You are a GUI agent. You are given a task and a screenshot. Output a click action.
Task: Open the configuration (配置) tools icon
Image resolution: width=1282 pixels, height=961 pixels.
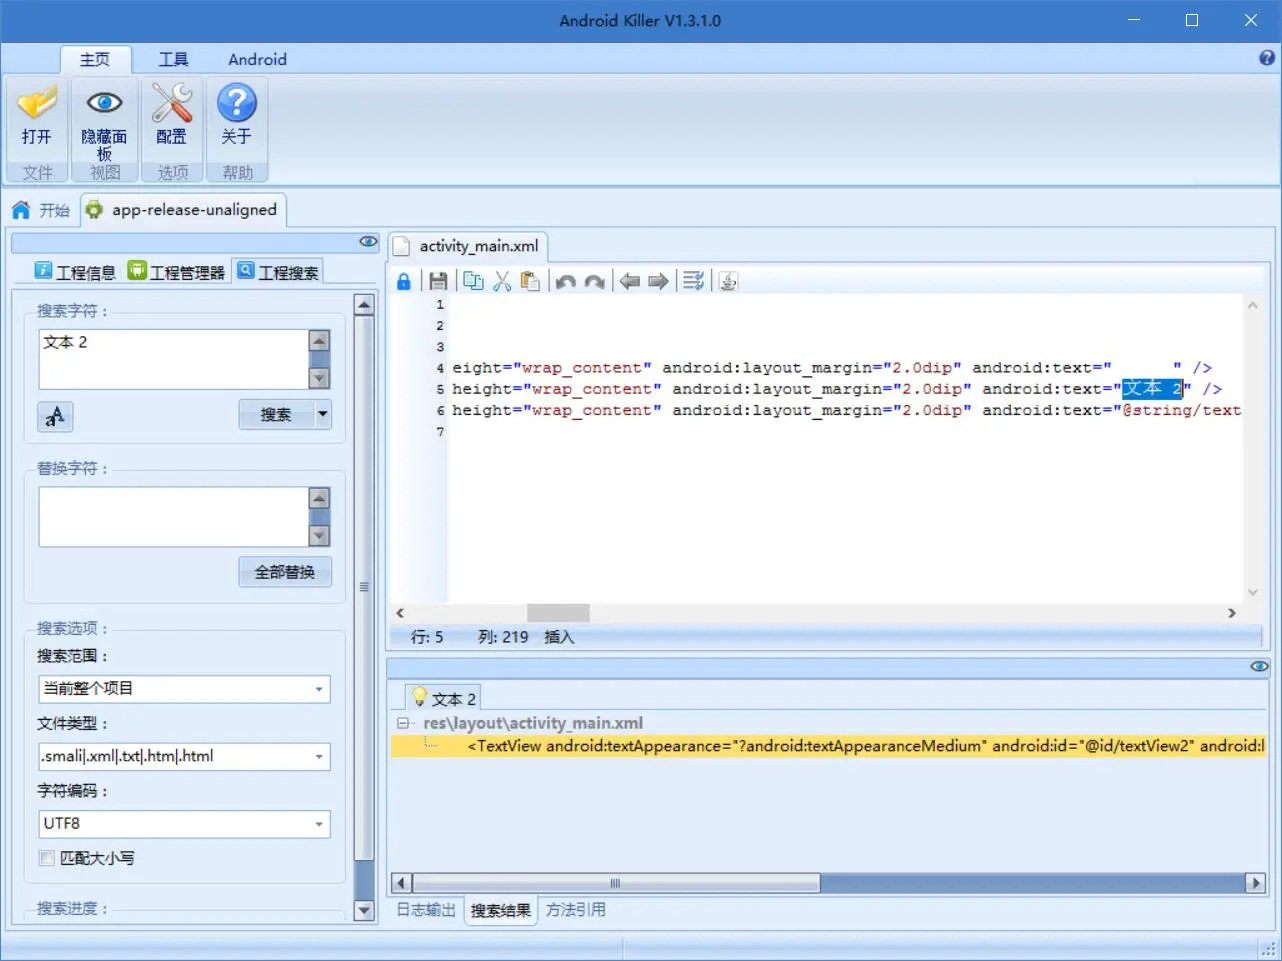click(x=171, y=103)
